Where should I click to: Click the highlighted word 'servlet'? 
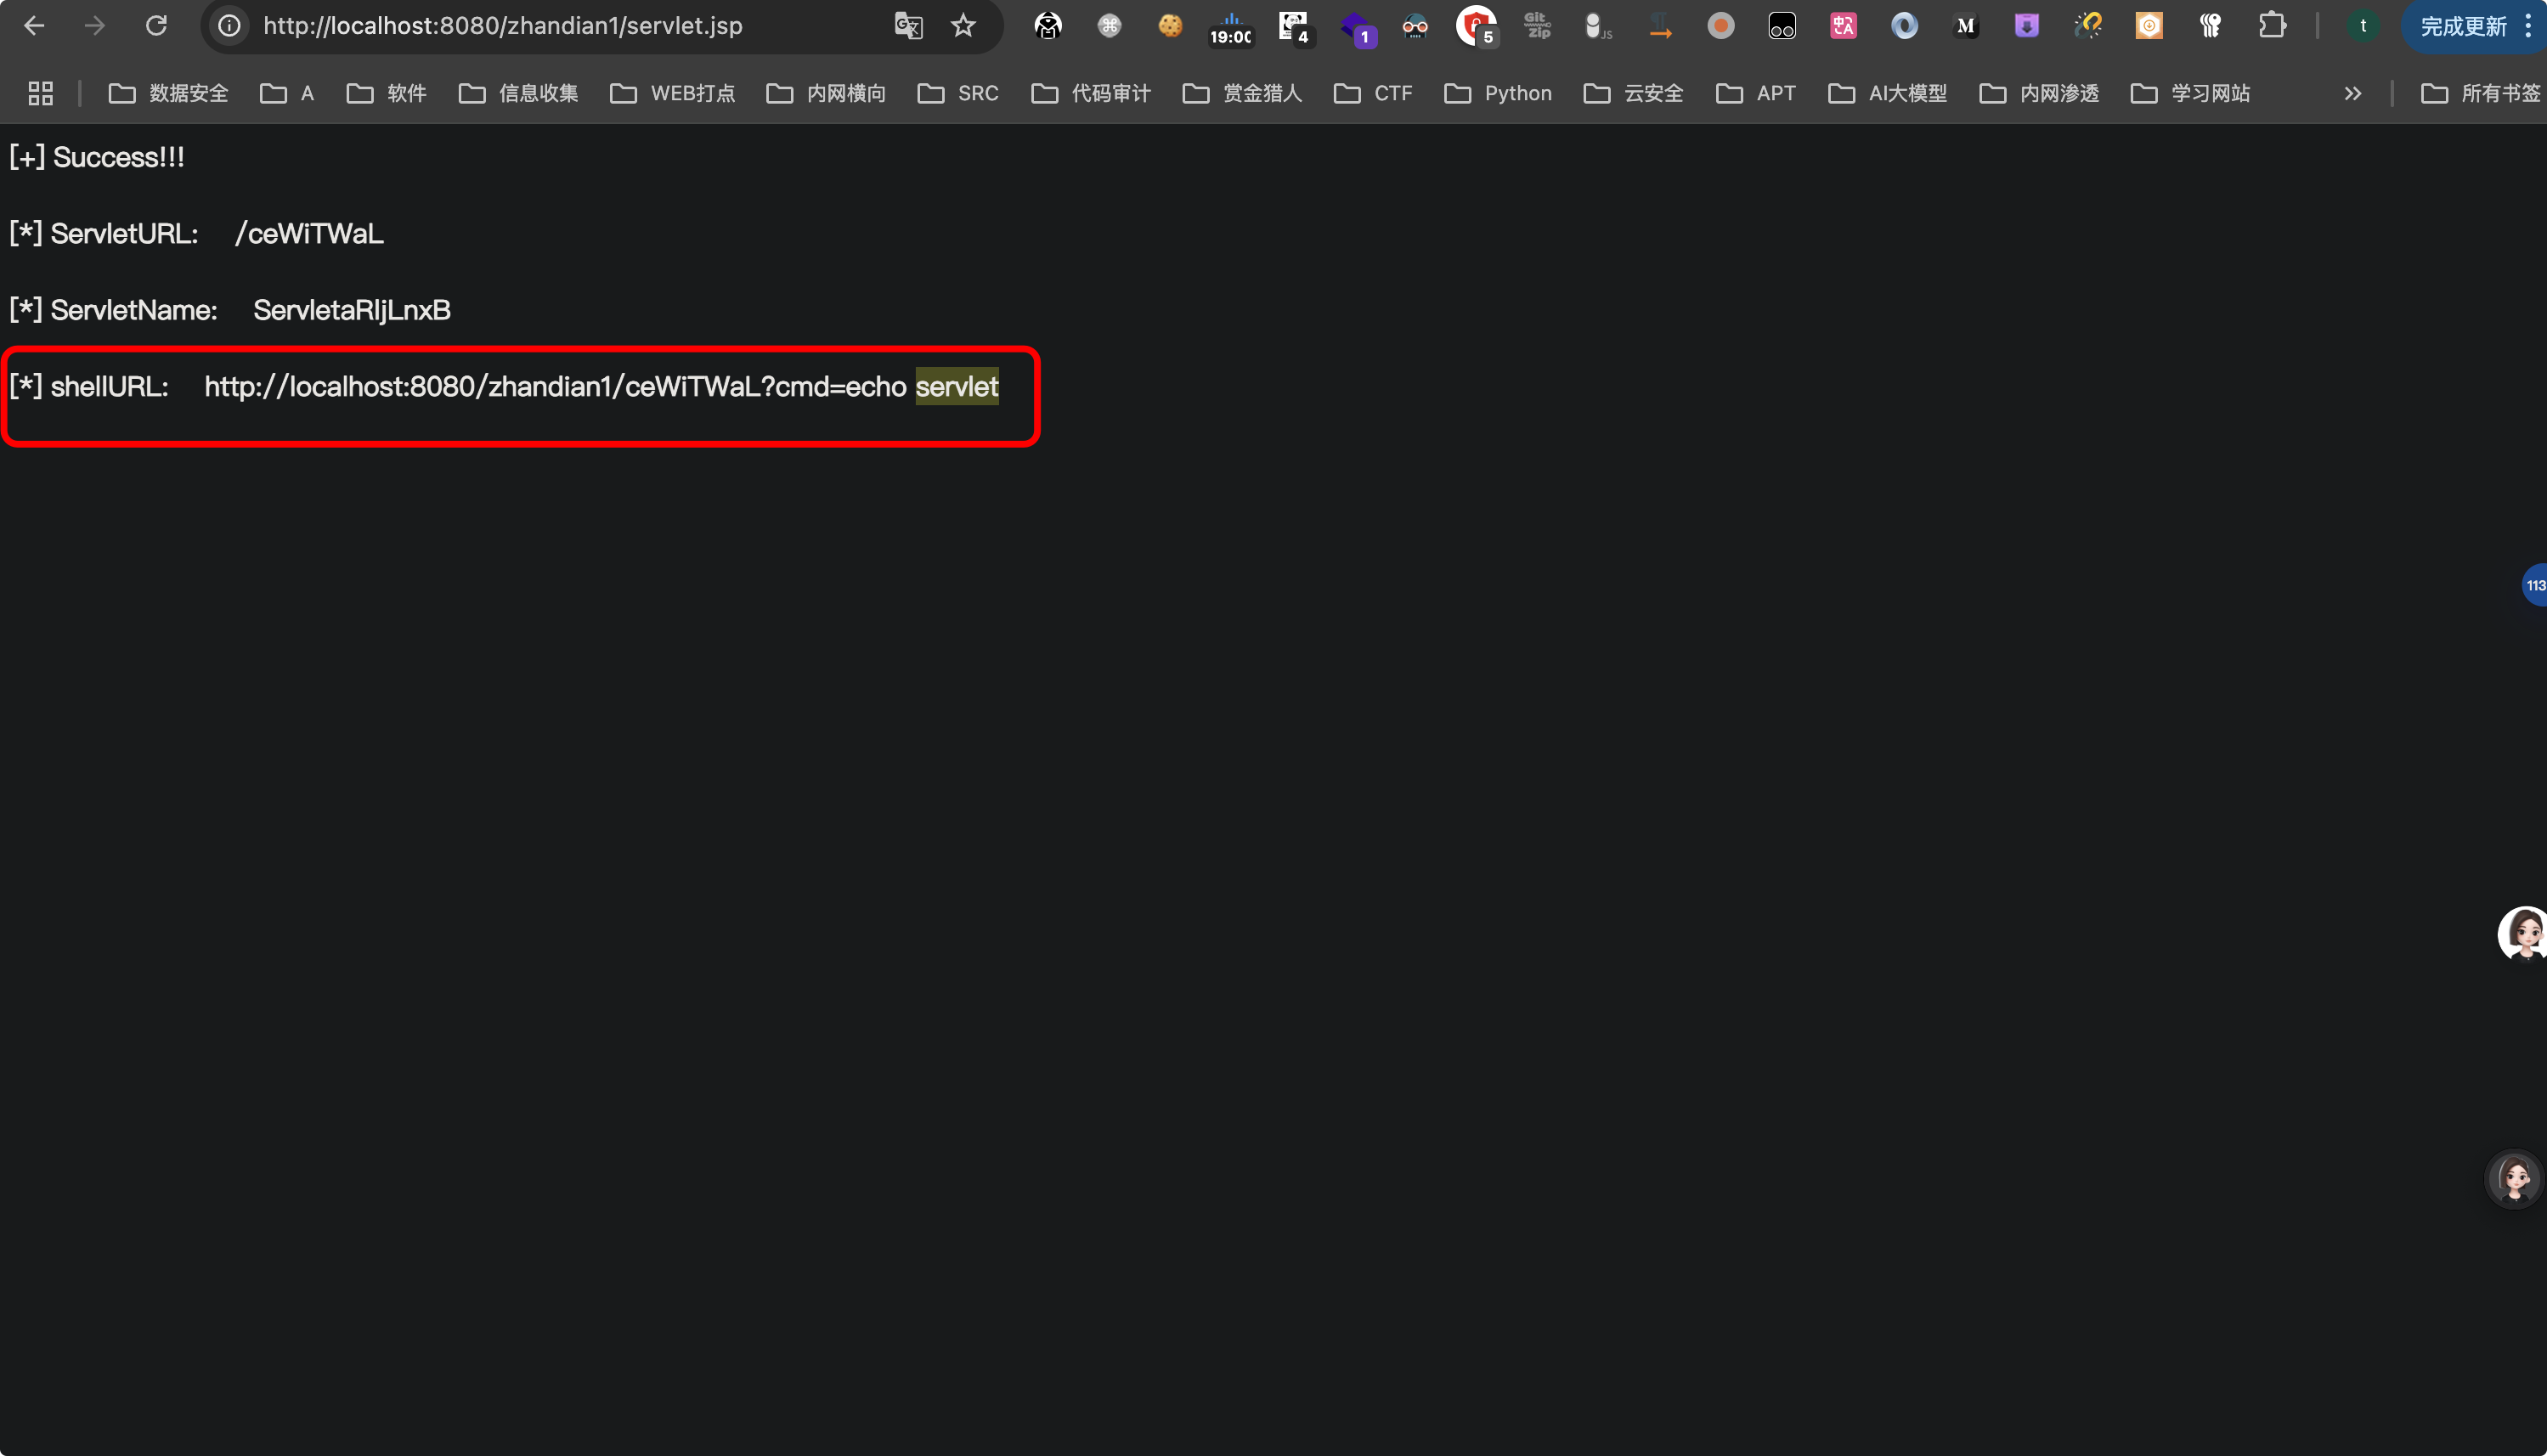(957, 386)
